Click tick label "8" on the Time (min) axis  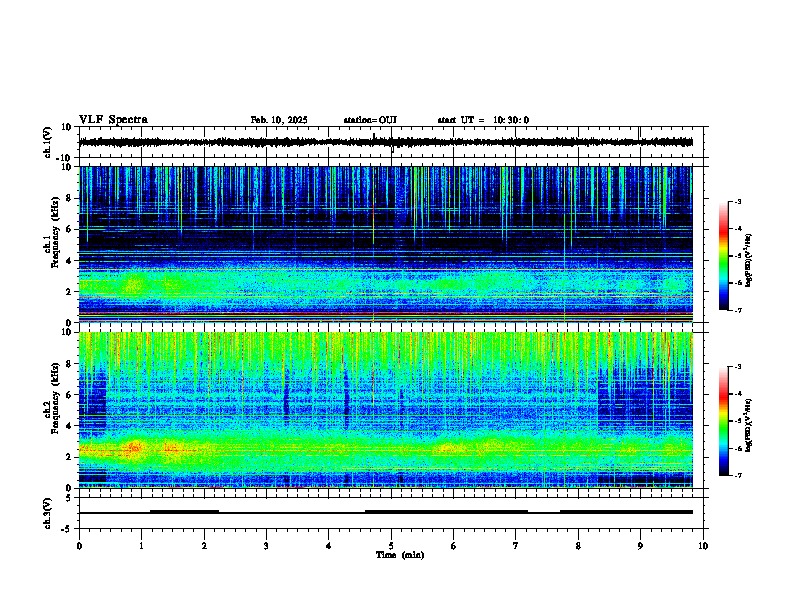point(578,546)
